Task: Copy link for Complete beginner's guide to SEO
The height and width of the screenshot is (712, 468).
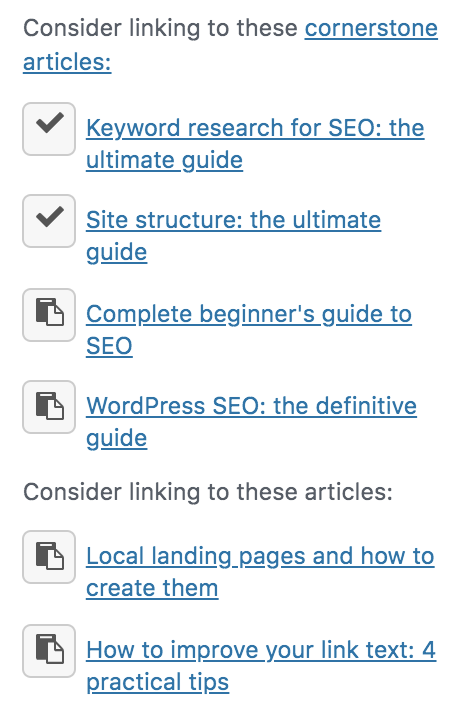Action: pyautogui.click(x=49, y=315)
